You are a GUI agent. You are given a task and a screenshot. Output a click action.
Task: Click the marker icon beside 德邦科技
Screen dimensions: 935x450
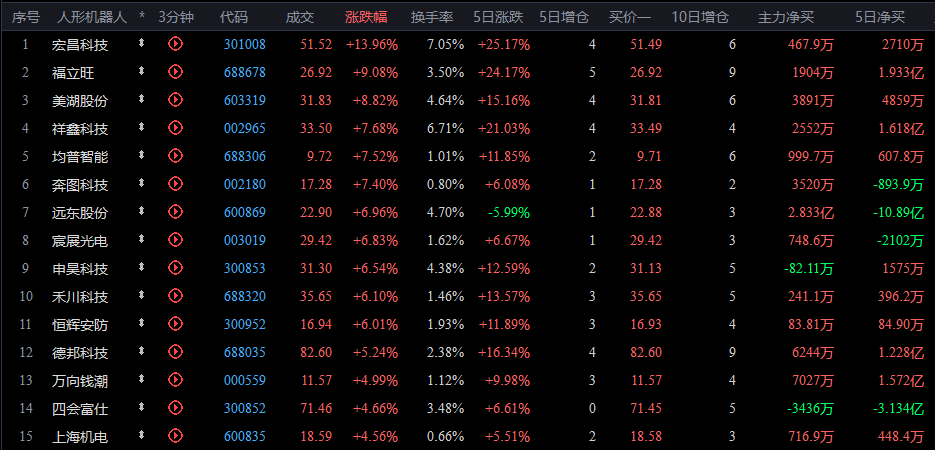click(141, 350)
